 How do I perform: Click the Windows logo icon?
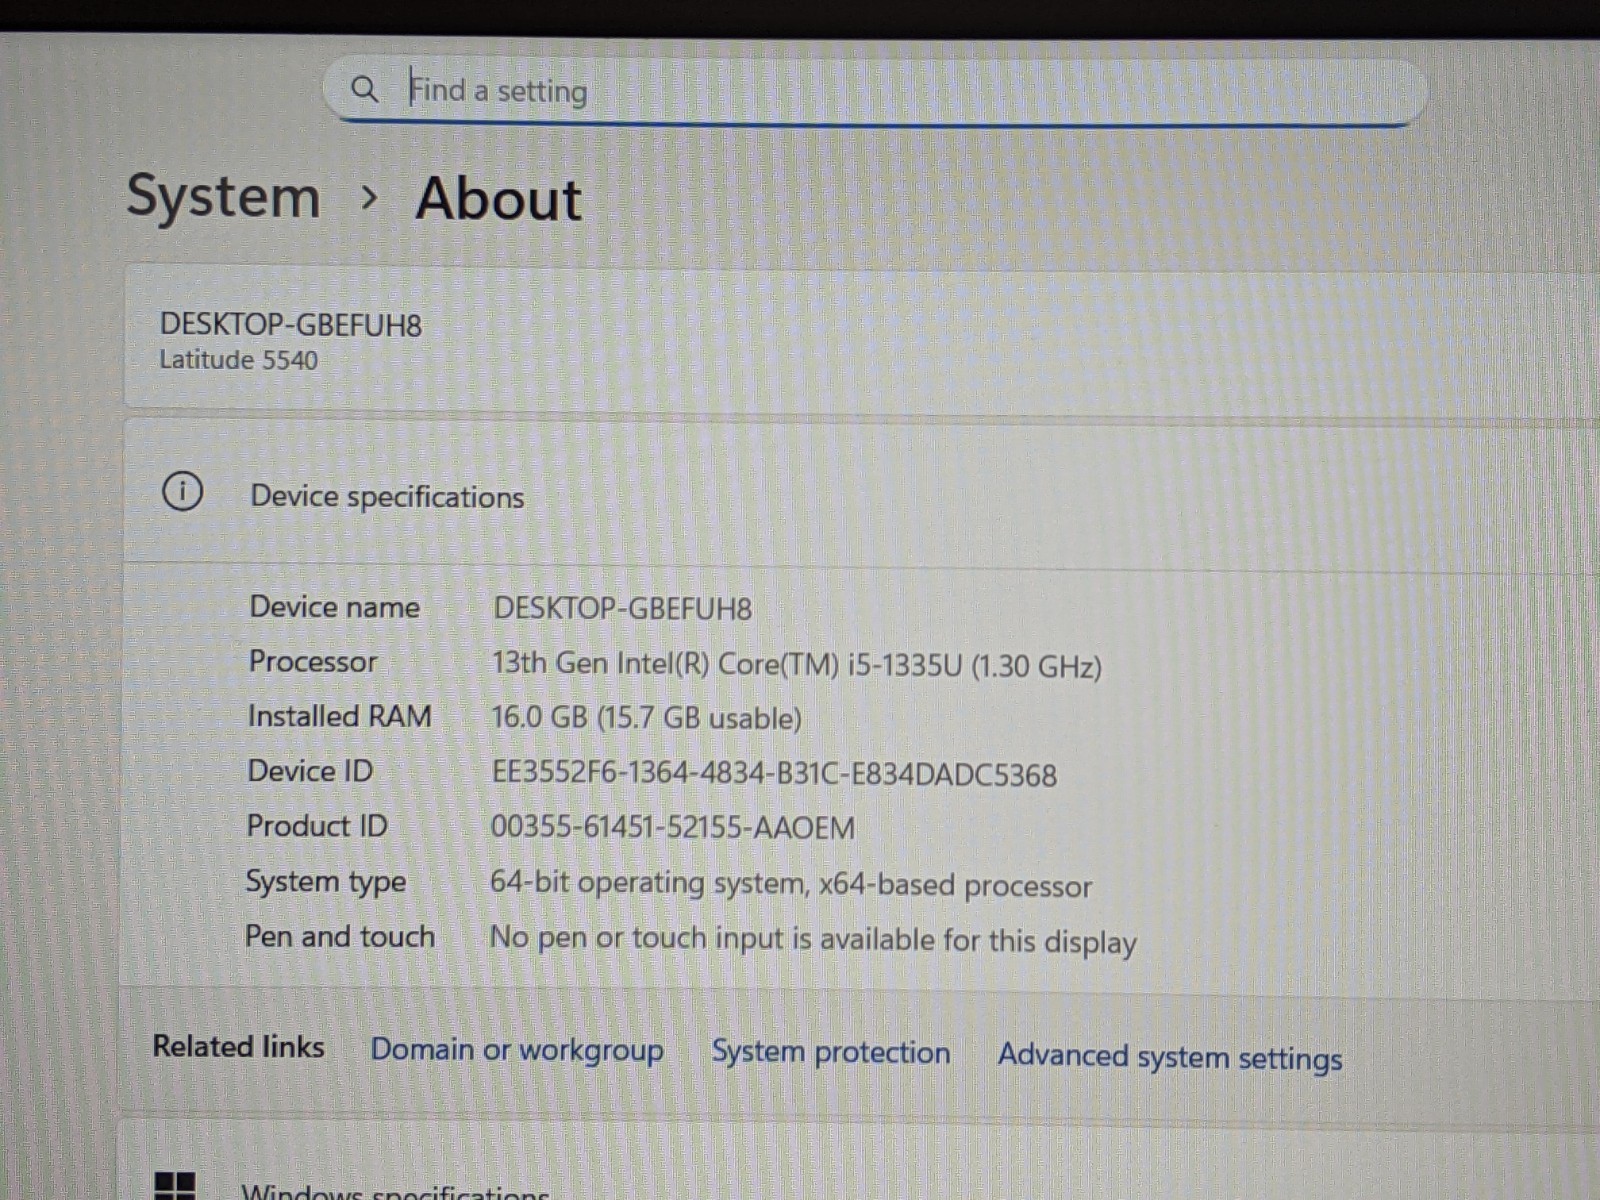tap(176, 1186)
